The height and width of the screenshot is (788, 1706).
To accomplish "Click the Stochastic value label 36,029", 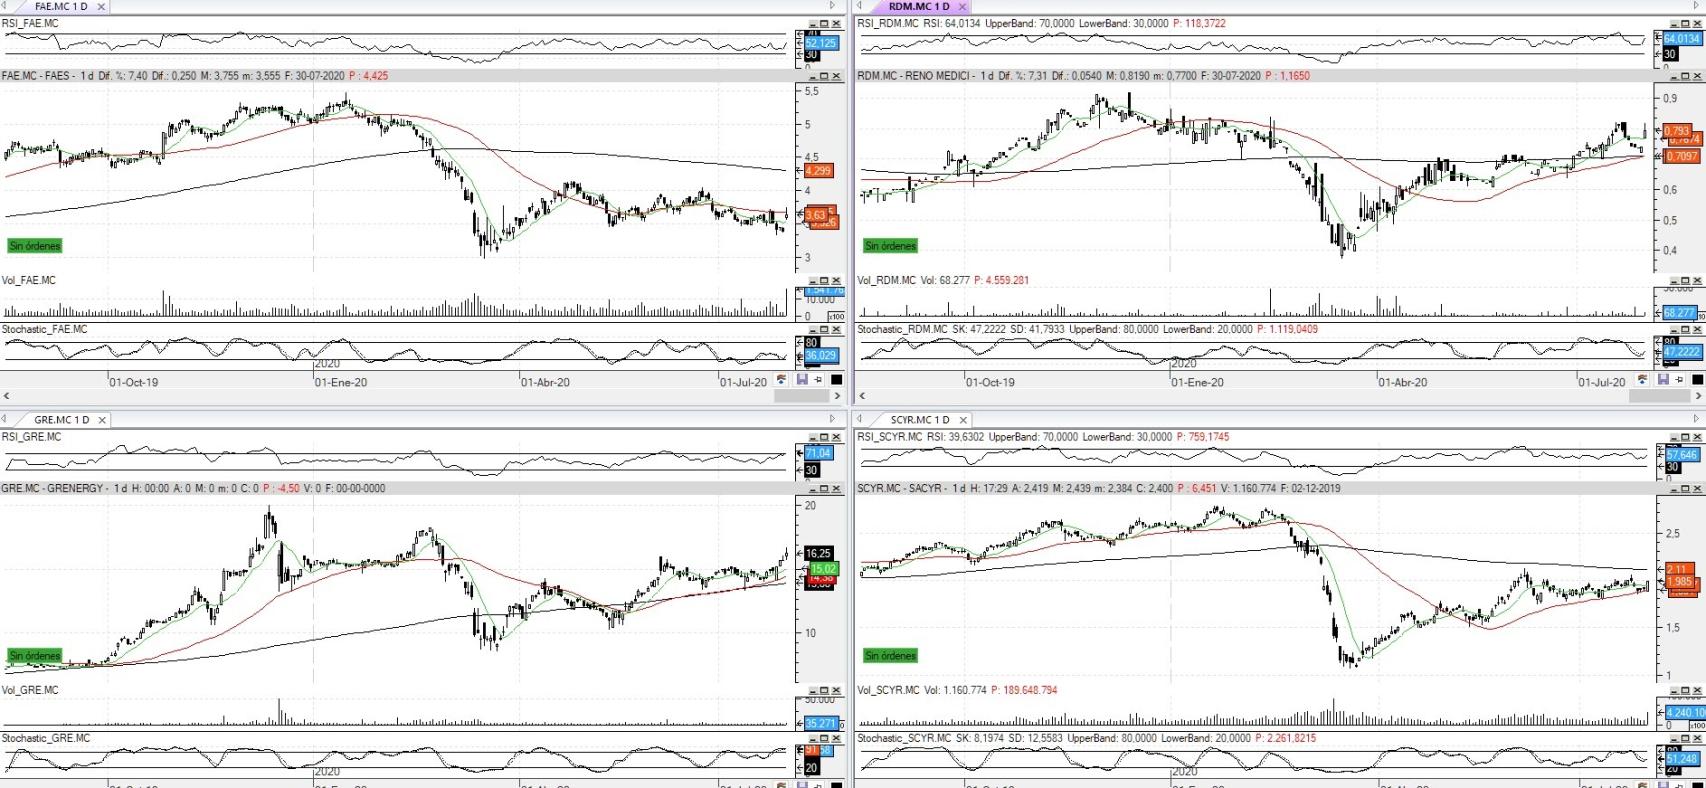I will 820,355.
